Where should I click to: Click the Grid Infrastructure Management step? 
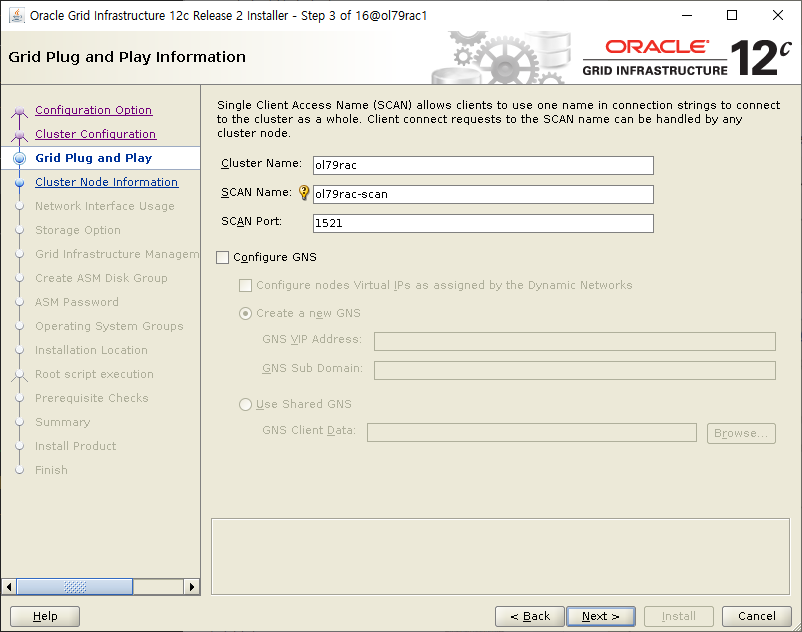[x=117, y=254]
